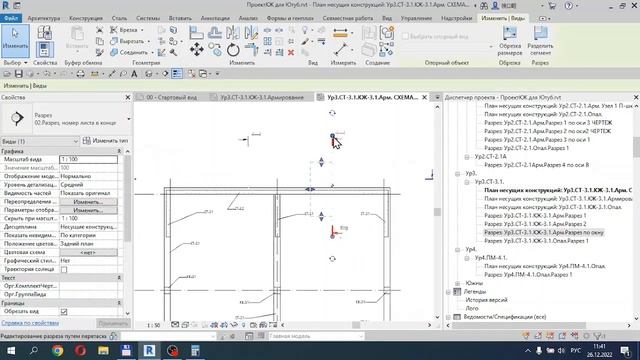Open File Explorer from the taskbar
Viewport: 640px width, 360px height.
[x=103, y=350]
